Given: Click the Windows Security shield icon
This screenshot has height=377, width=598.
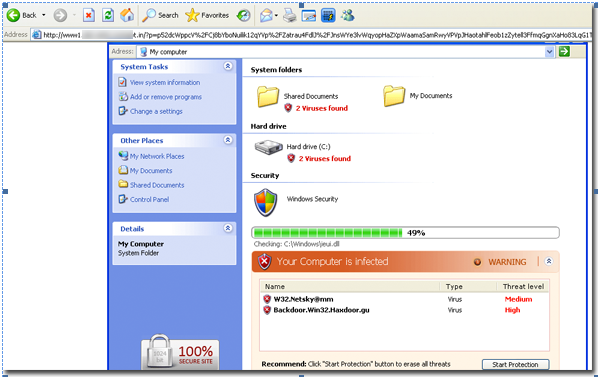Looking at the screenshot, I should tap(265, 202).
